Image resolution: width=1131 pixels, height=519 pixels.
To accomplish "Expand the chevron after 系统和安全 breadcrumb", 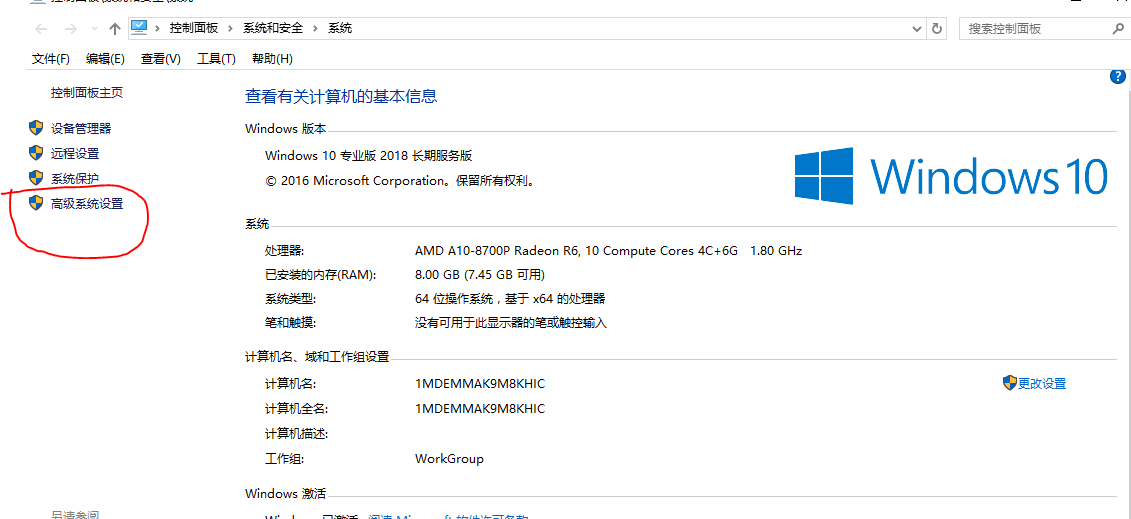I will 316,29.
